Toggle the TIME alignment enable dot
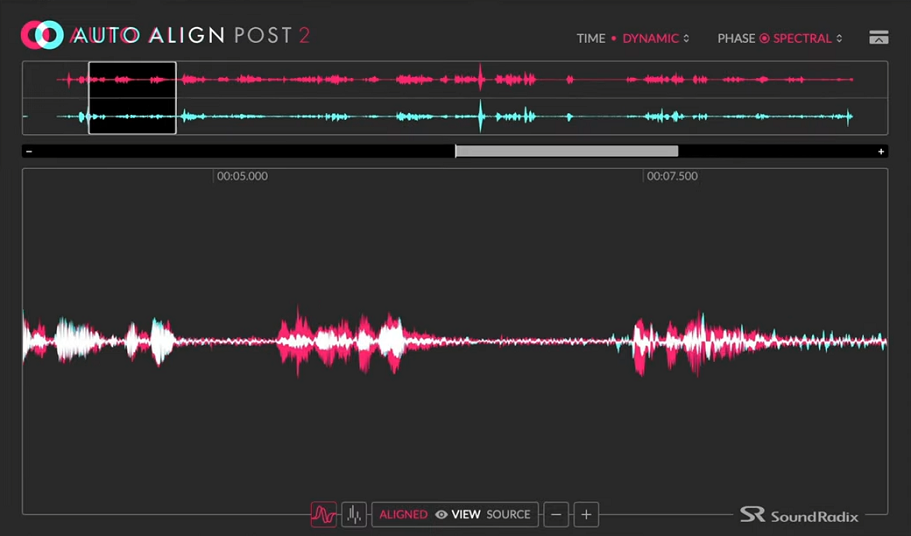Image resolution: width=911 pixels, height=536 pixels. [614, 38]
